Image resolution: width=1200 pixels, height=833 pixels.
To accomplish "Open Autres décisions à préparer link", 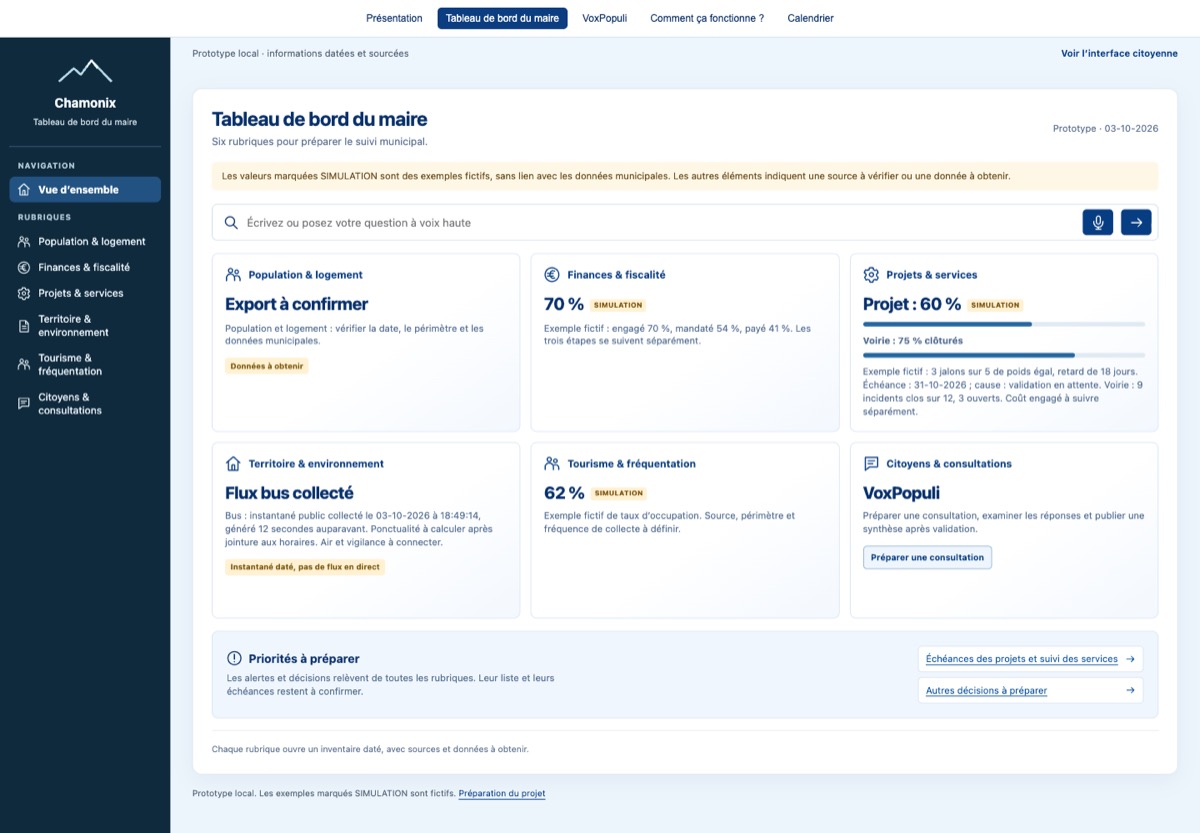I will (1030, 690).
